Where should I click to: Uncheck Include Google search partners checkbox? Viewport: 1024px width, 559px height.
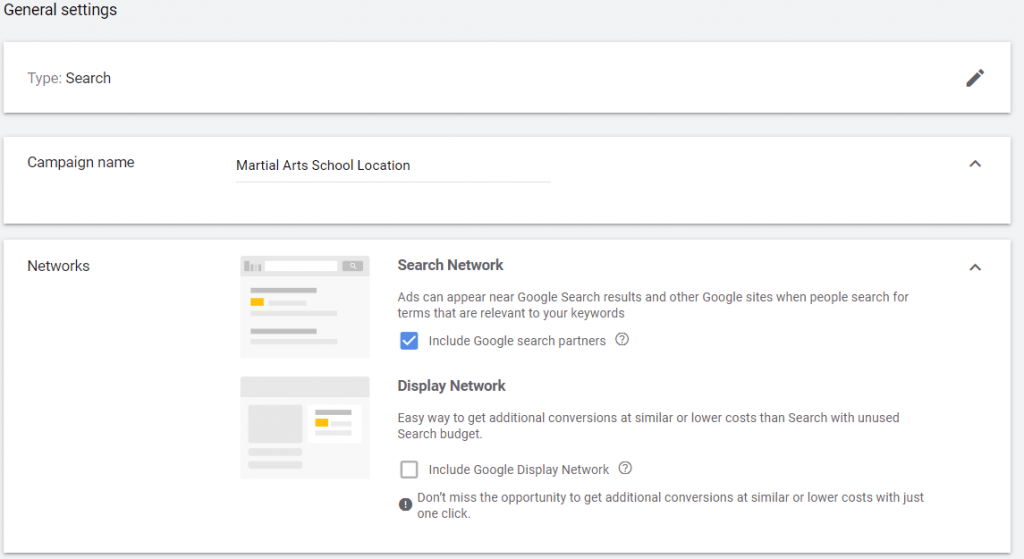(x=409, y=340)
